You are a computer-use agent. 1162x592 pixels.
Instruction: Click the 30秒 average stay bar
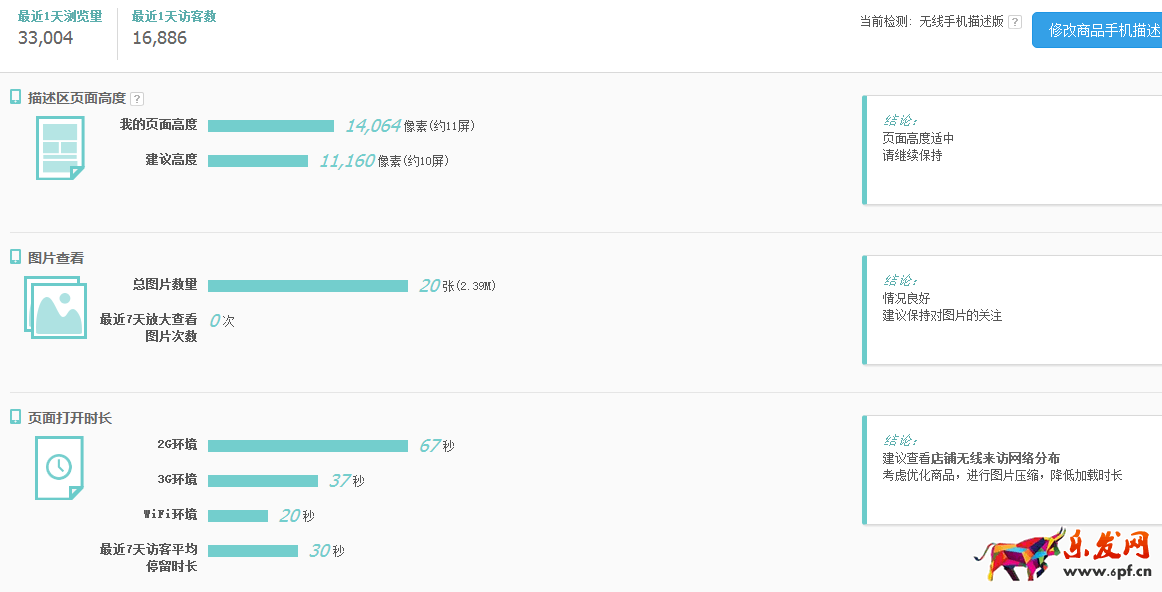253,551
